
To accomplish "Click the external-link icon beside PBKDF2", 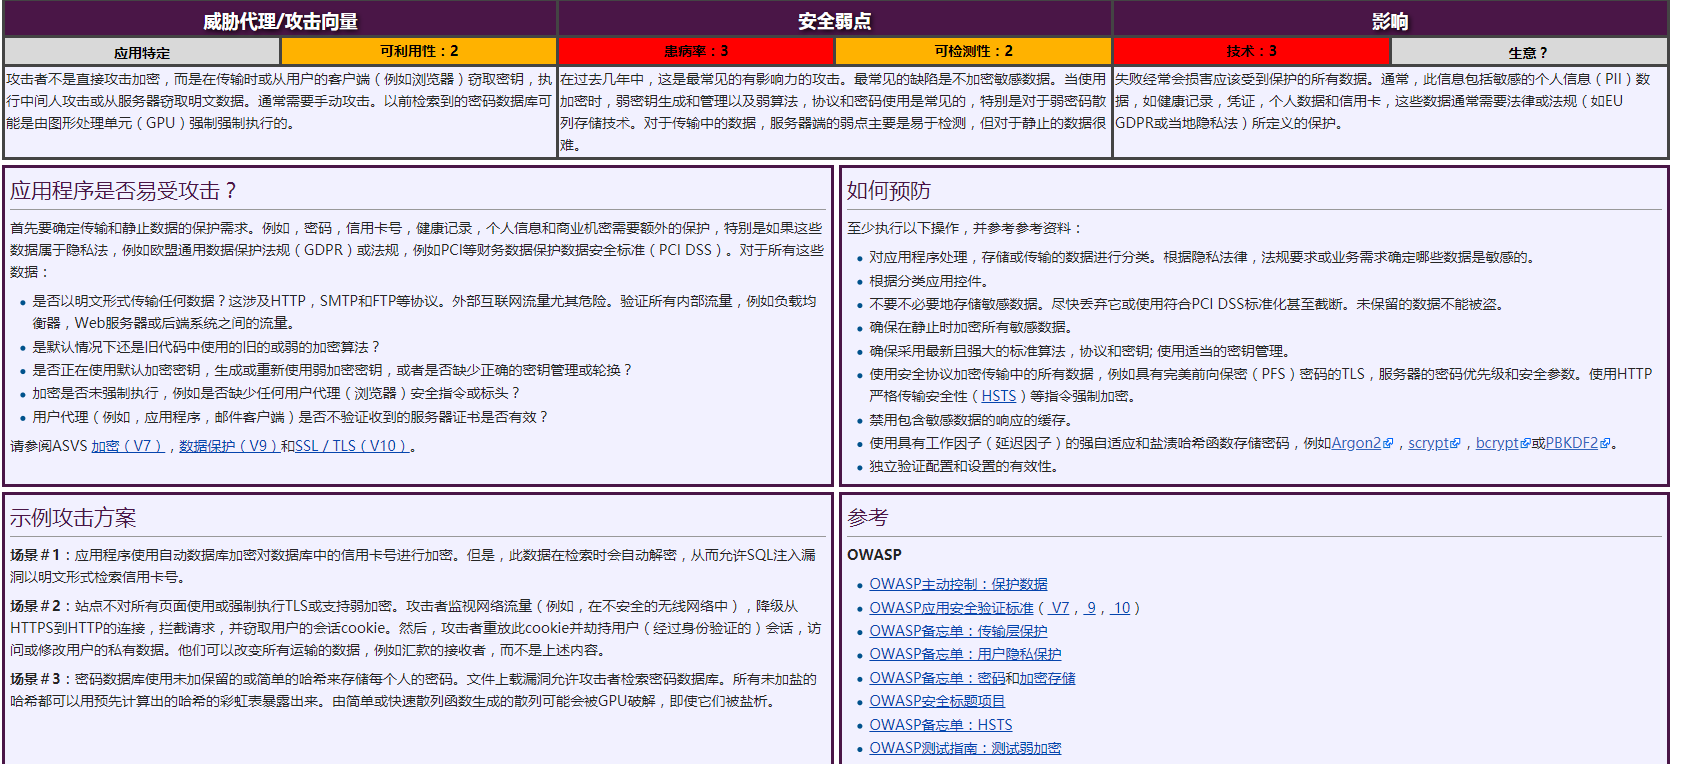I will [x=1605, y=444].
